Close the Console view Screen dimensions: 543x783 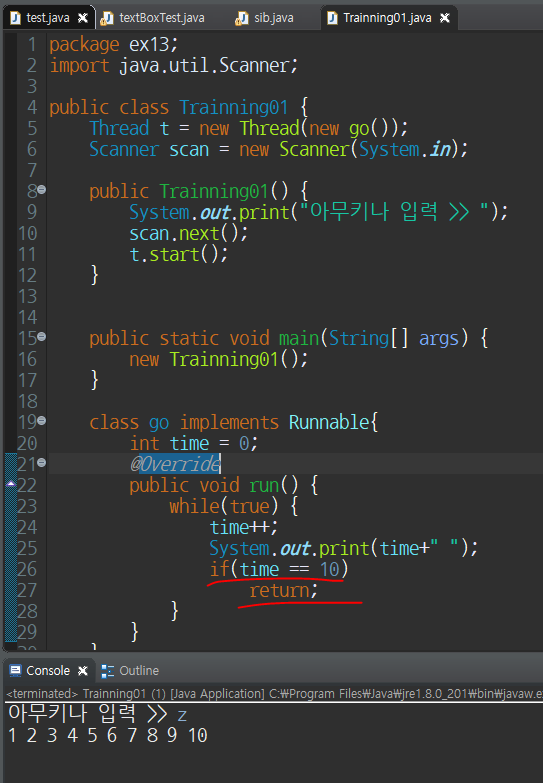click(x=83, y=671)
